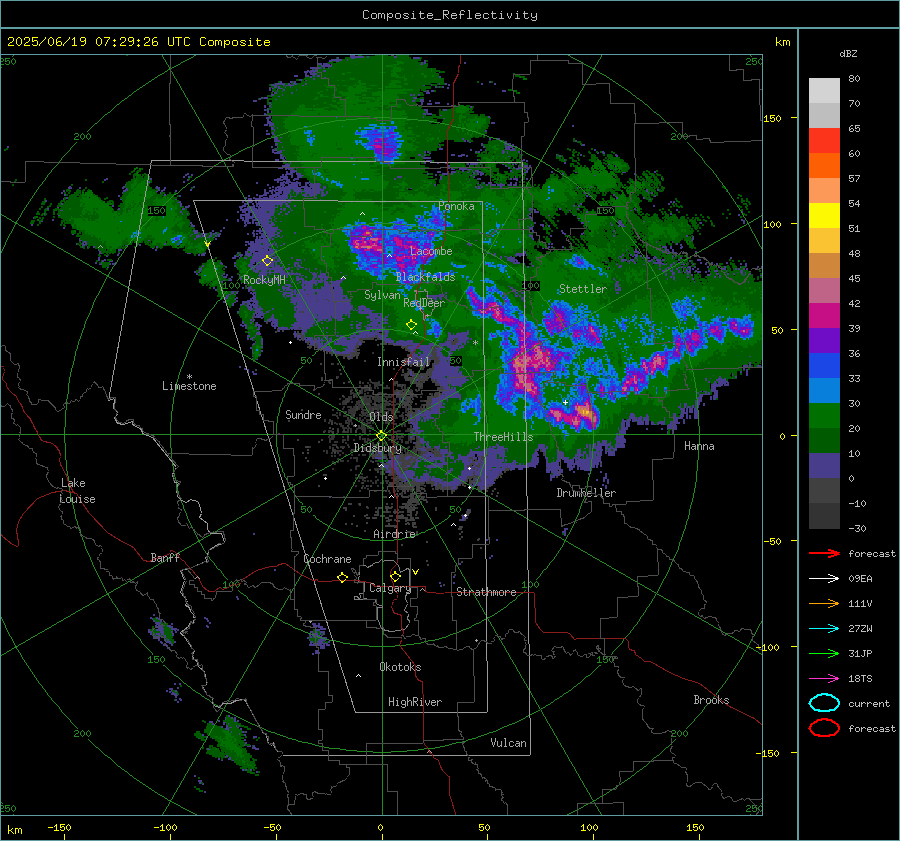Click the Calgary label
Image resolution: width=900 pixels, height=841 pixels.
point(390,588)
